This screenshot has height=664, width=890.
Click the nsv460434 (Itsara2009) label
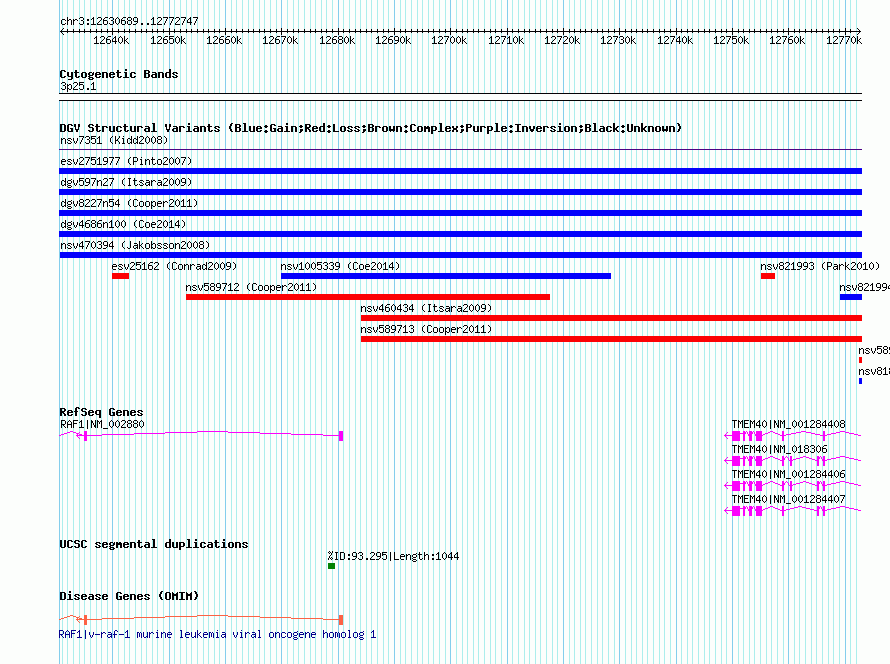coord(426,308)
